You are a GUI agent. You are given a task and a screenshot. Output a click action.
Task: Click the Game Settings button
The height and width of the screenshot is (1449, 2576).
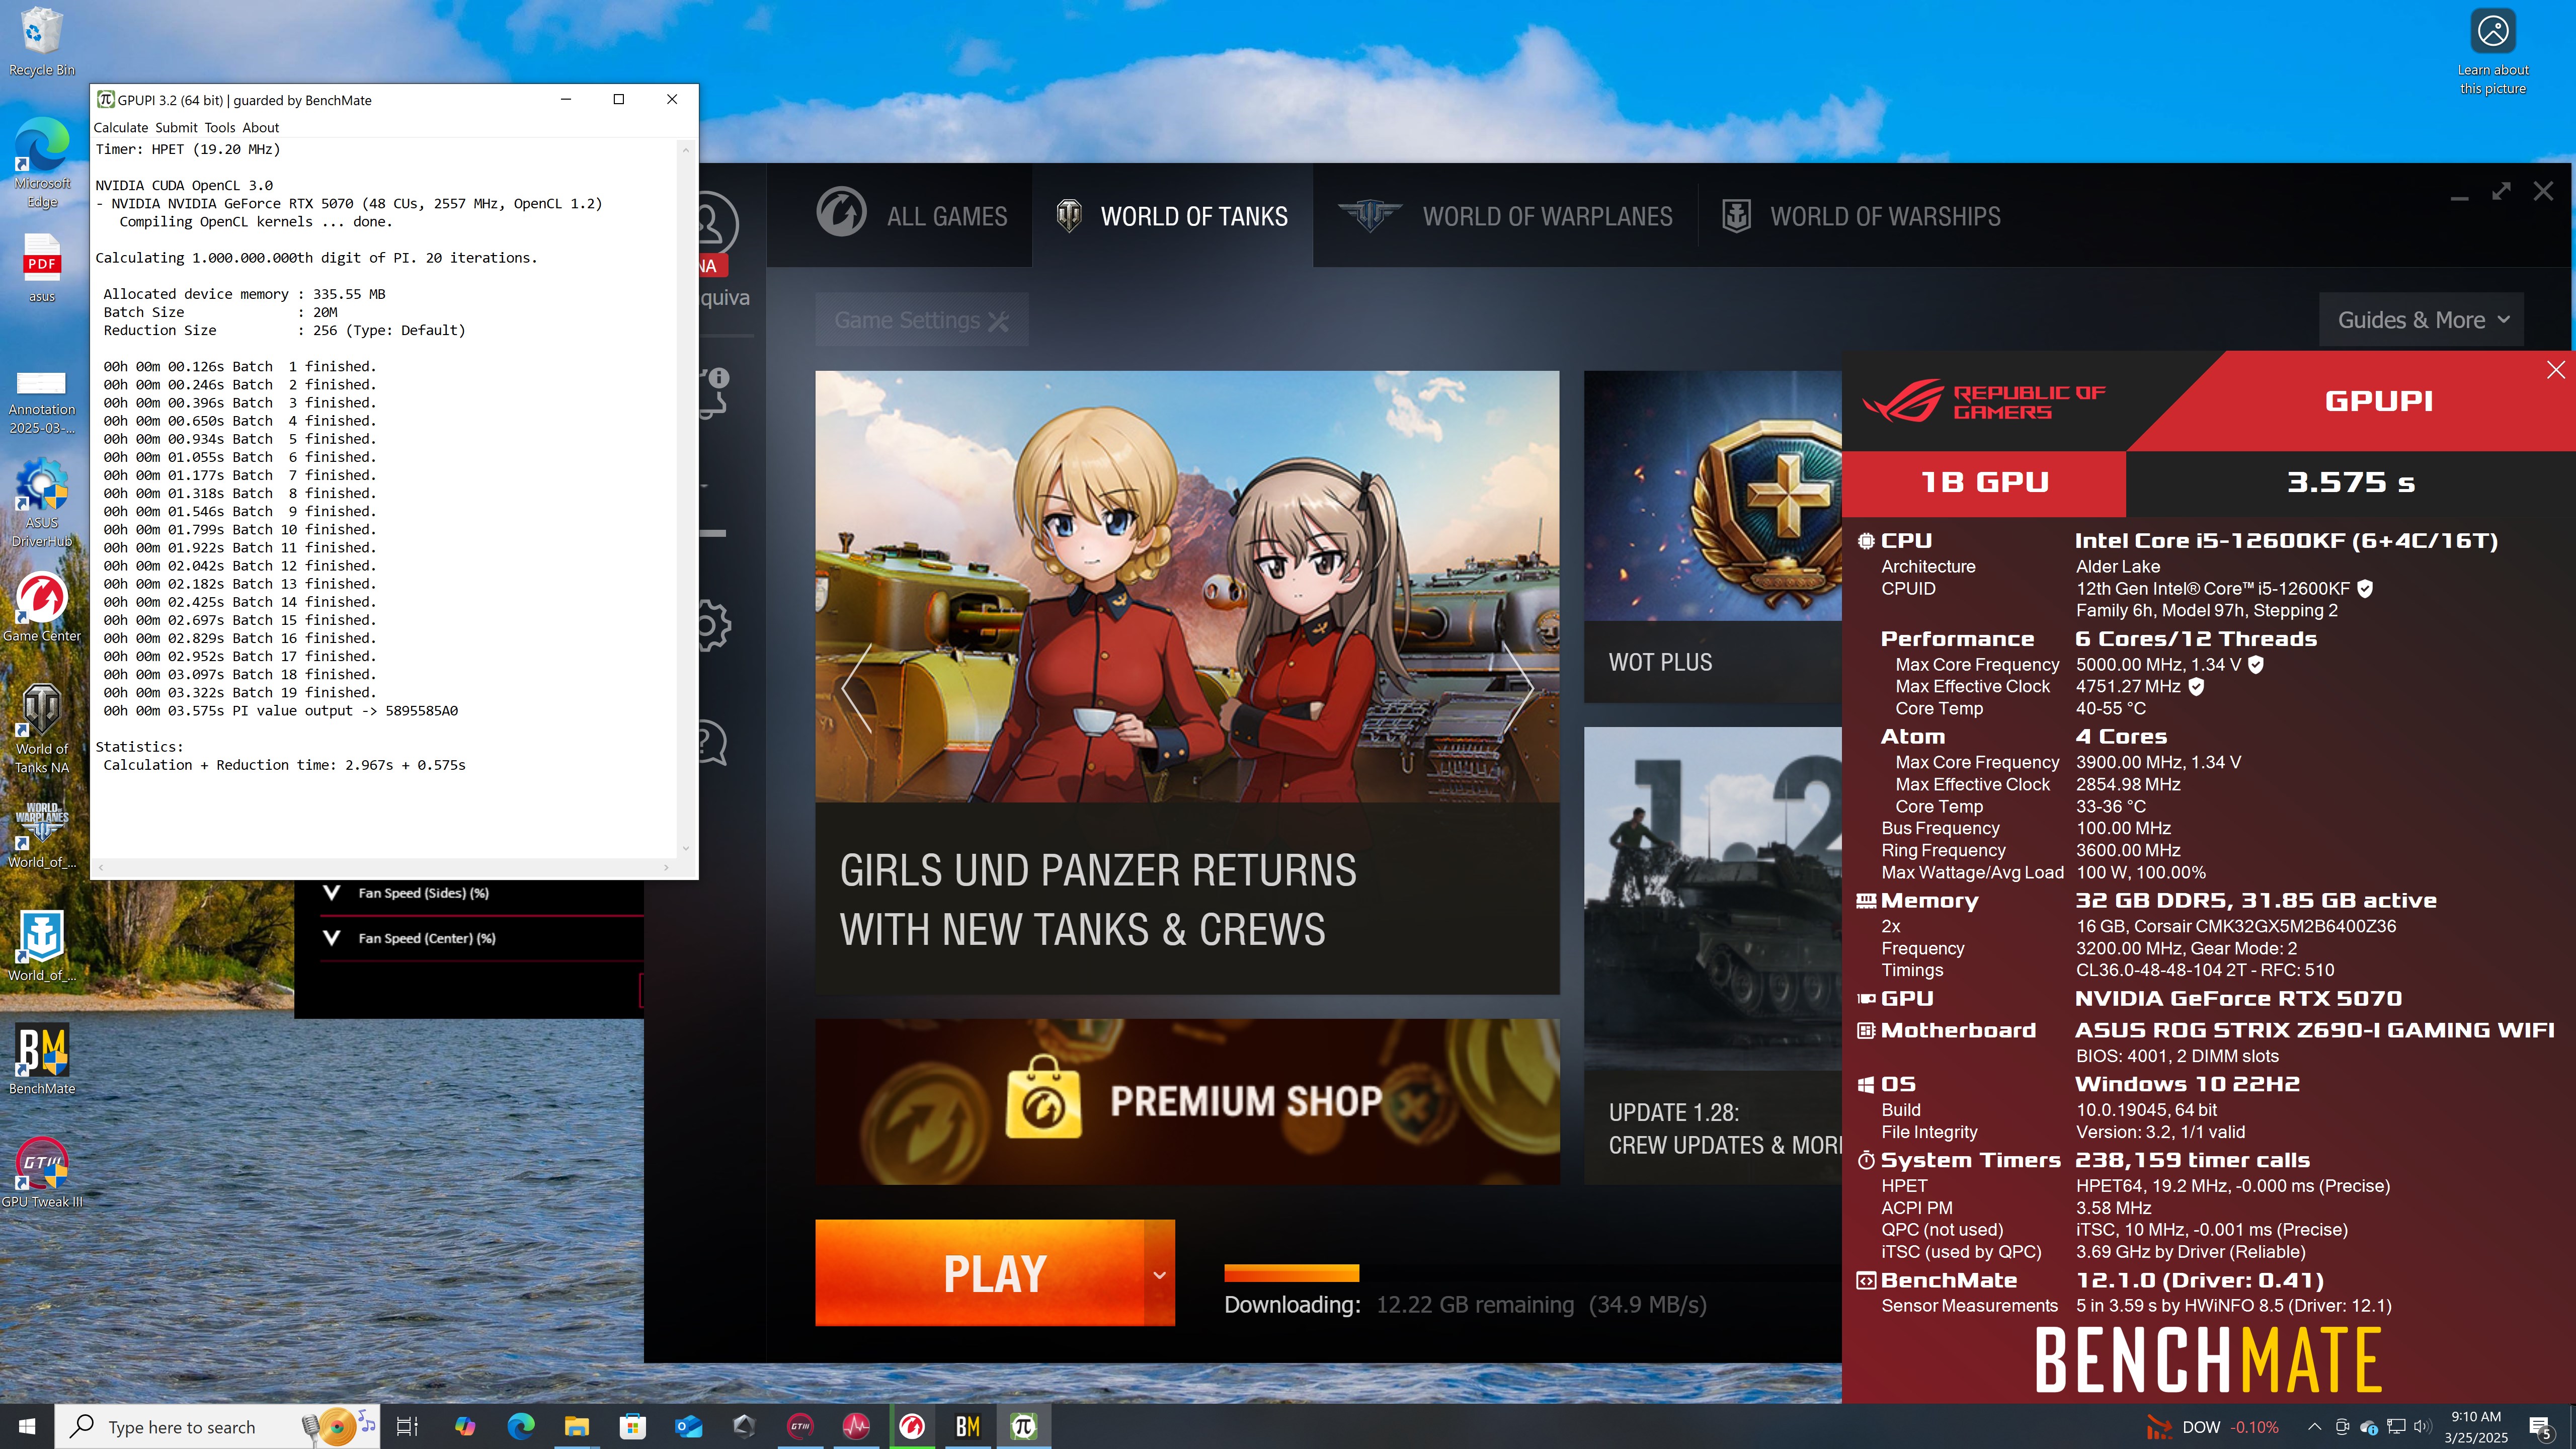pos(921,320)
